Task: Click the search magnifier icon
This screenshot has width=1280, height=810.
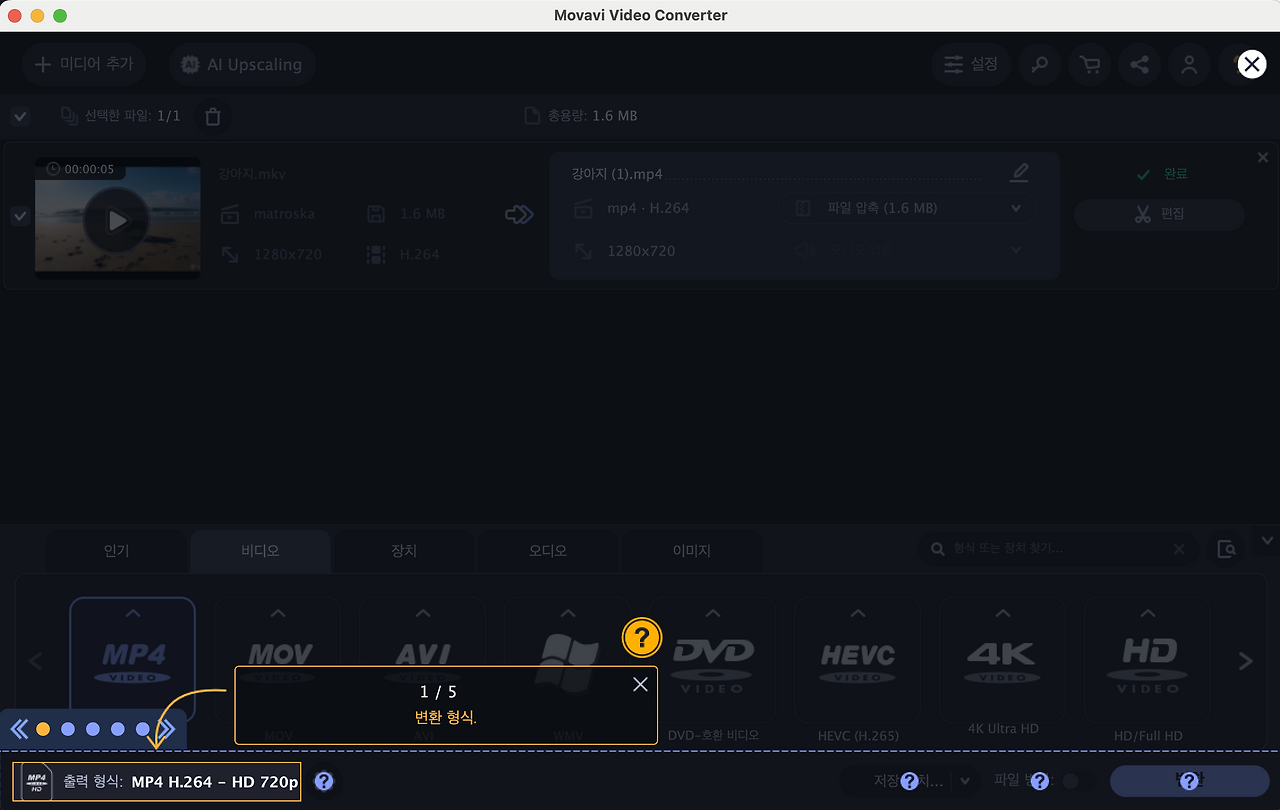Action: pyautogui.click(x=1039, y=64)
